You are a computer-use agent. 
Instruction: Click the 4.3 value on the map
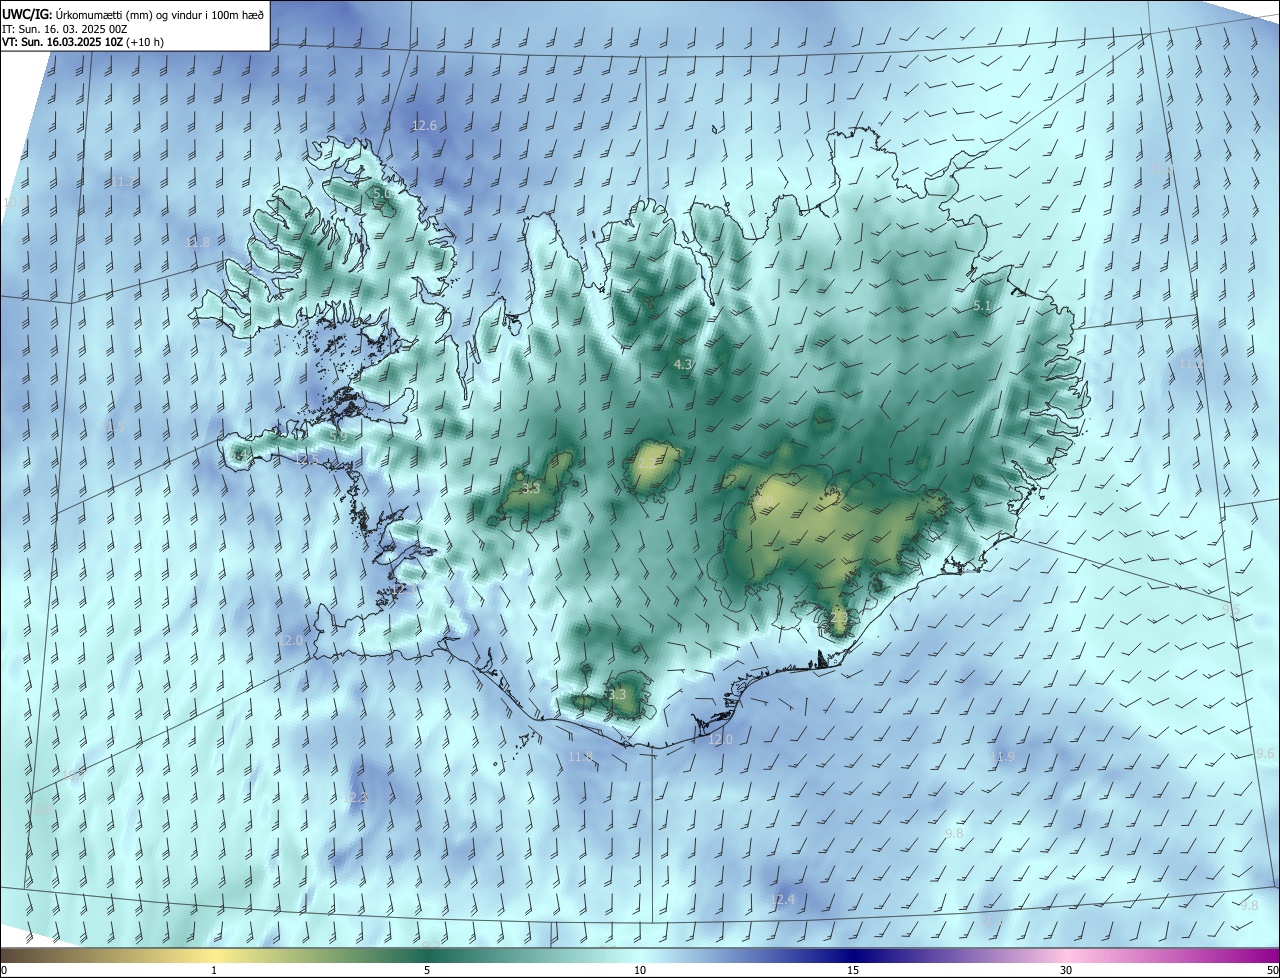684,365
